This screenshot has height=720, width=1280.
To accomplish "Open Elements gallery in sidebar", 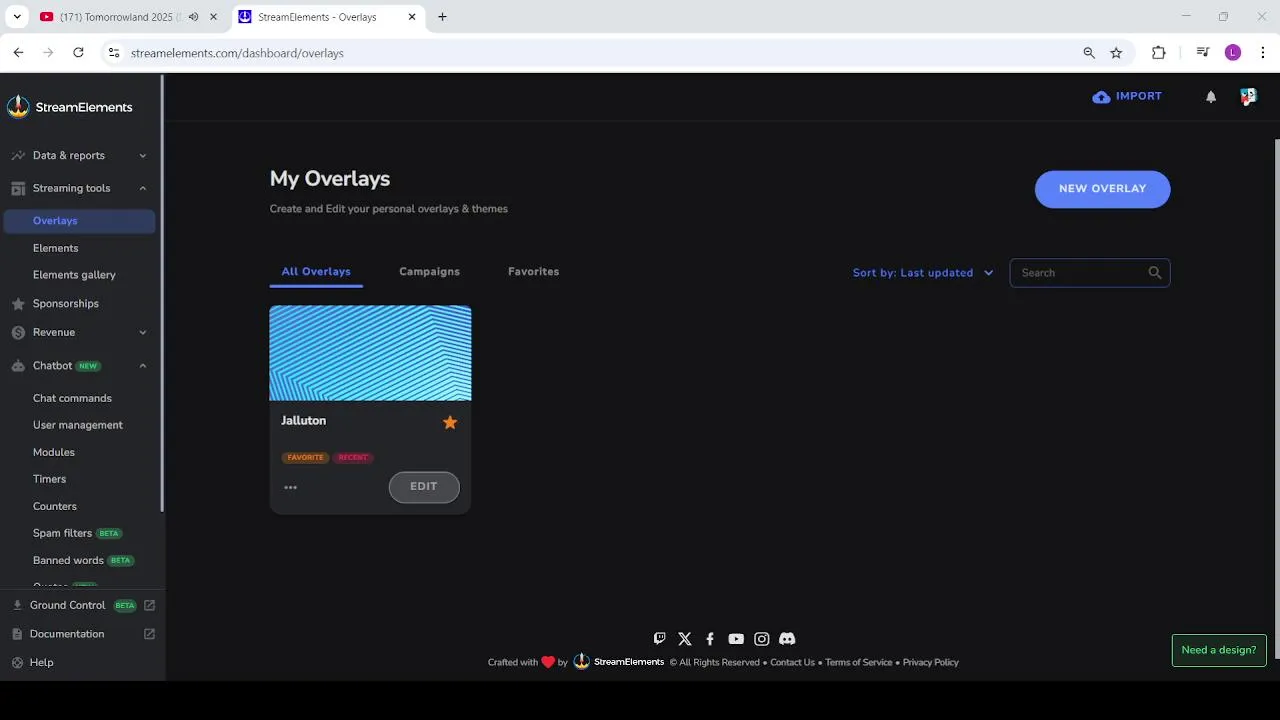I will (x=74, y=275).
